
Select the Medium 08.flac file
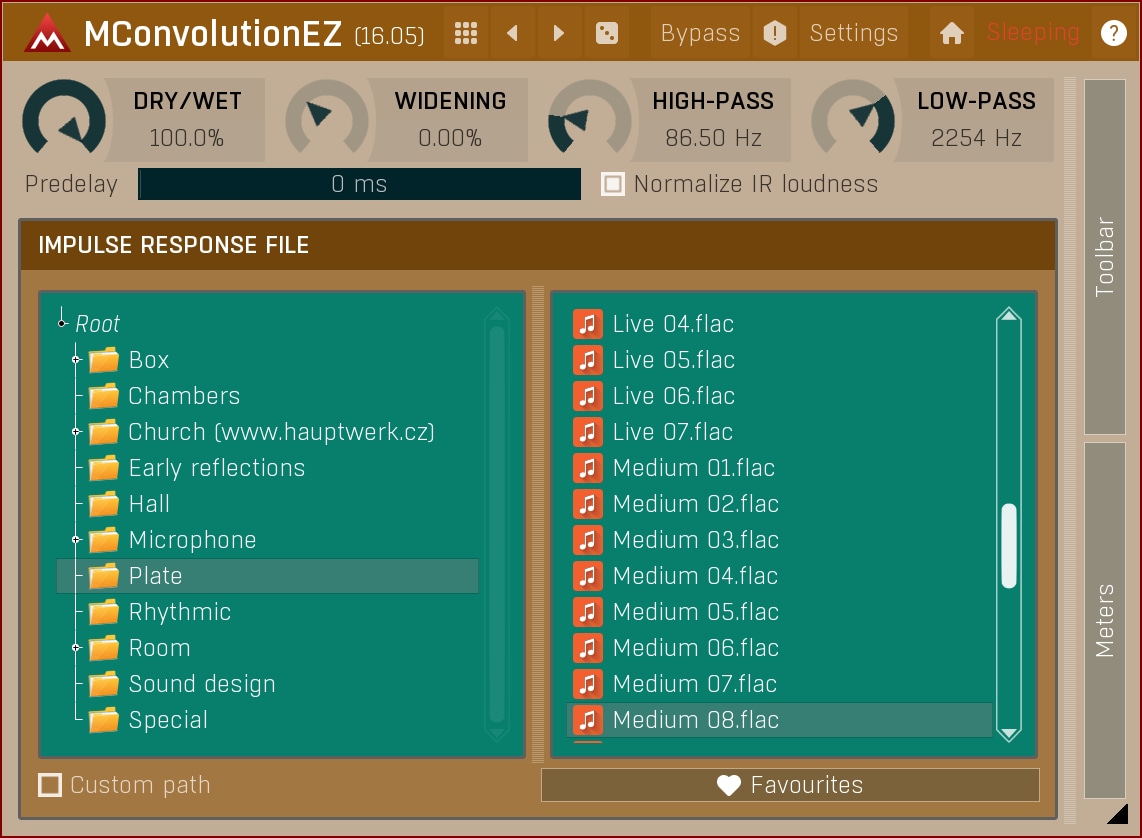(x=779, y=719)
